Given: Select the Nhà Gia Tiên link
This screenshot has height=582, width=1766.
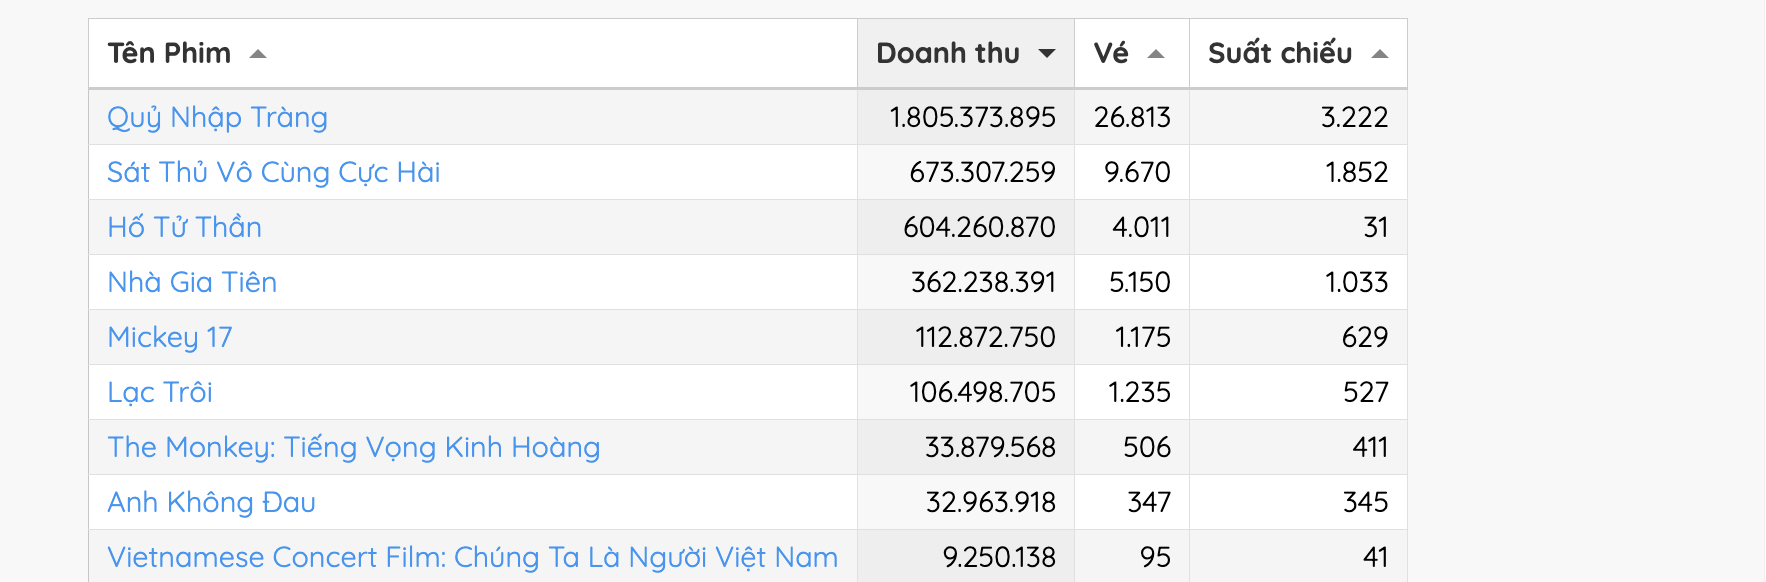Looking at the screenshot, I should point(192,283).
